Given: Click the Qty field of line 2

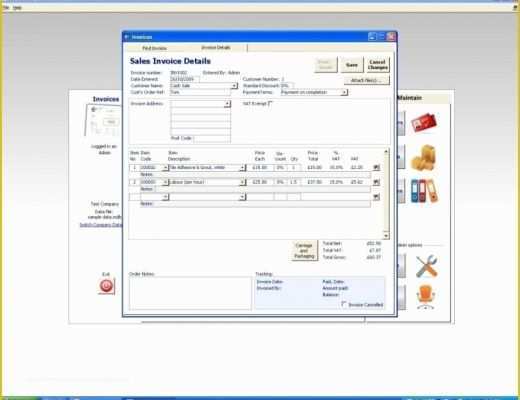Looking at the screenshot, I should point(293,182).
